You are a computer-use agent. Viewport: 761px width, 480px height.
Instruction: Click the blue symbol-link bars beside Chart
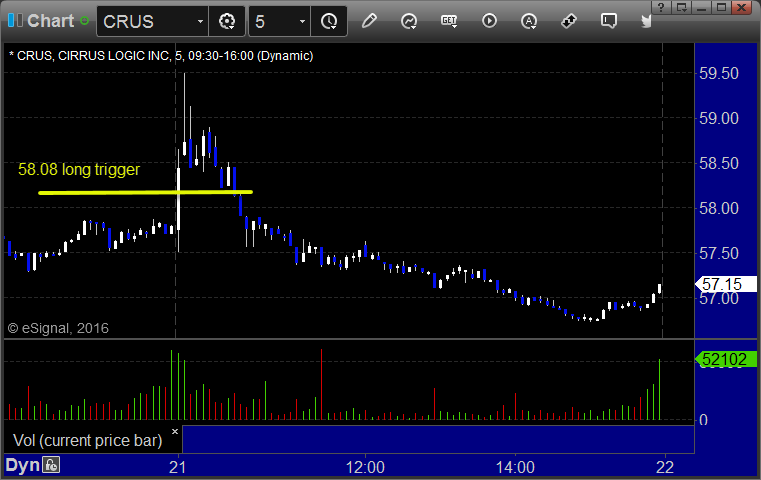click(x=15, y=21)
